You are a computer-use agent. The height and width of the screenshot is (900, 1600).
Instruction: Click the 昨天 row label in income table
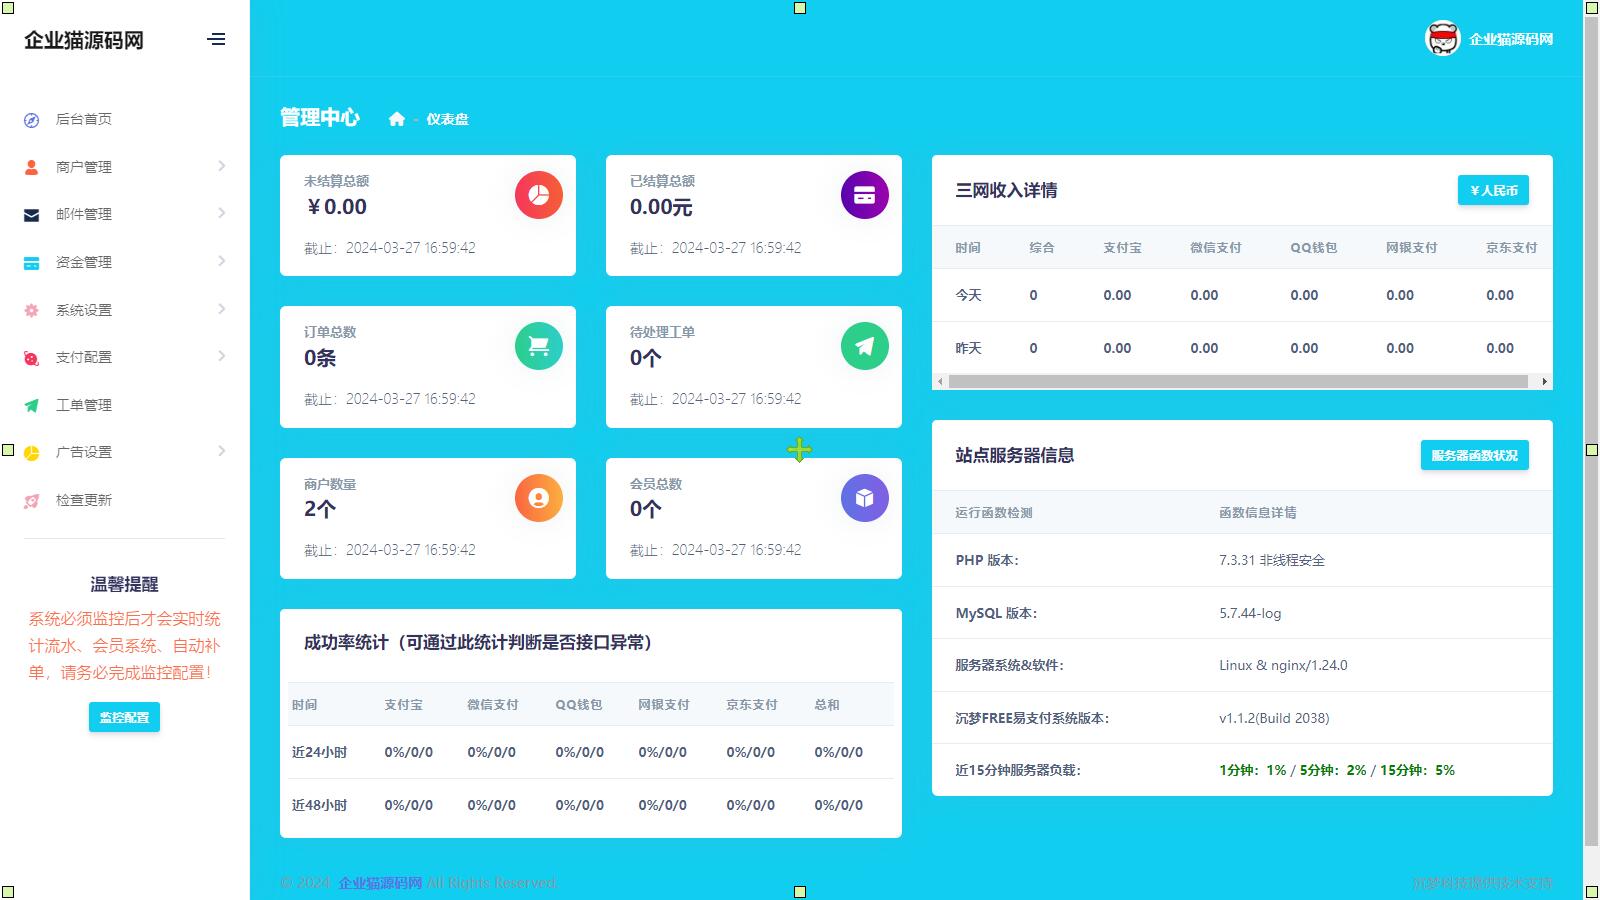point(968,348)
